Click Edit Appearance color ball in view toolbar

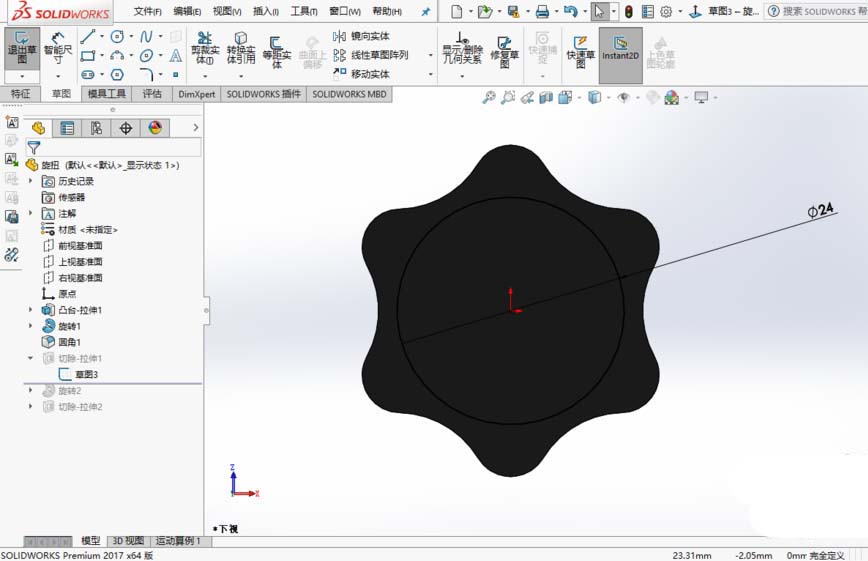[x=671, y=97]
